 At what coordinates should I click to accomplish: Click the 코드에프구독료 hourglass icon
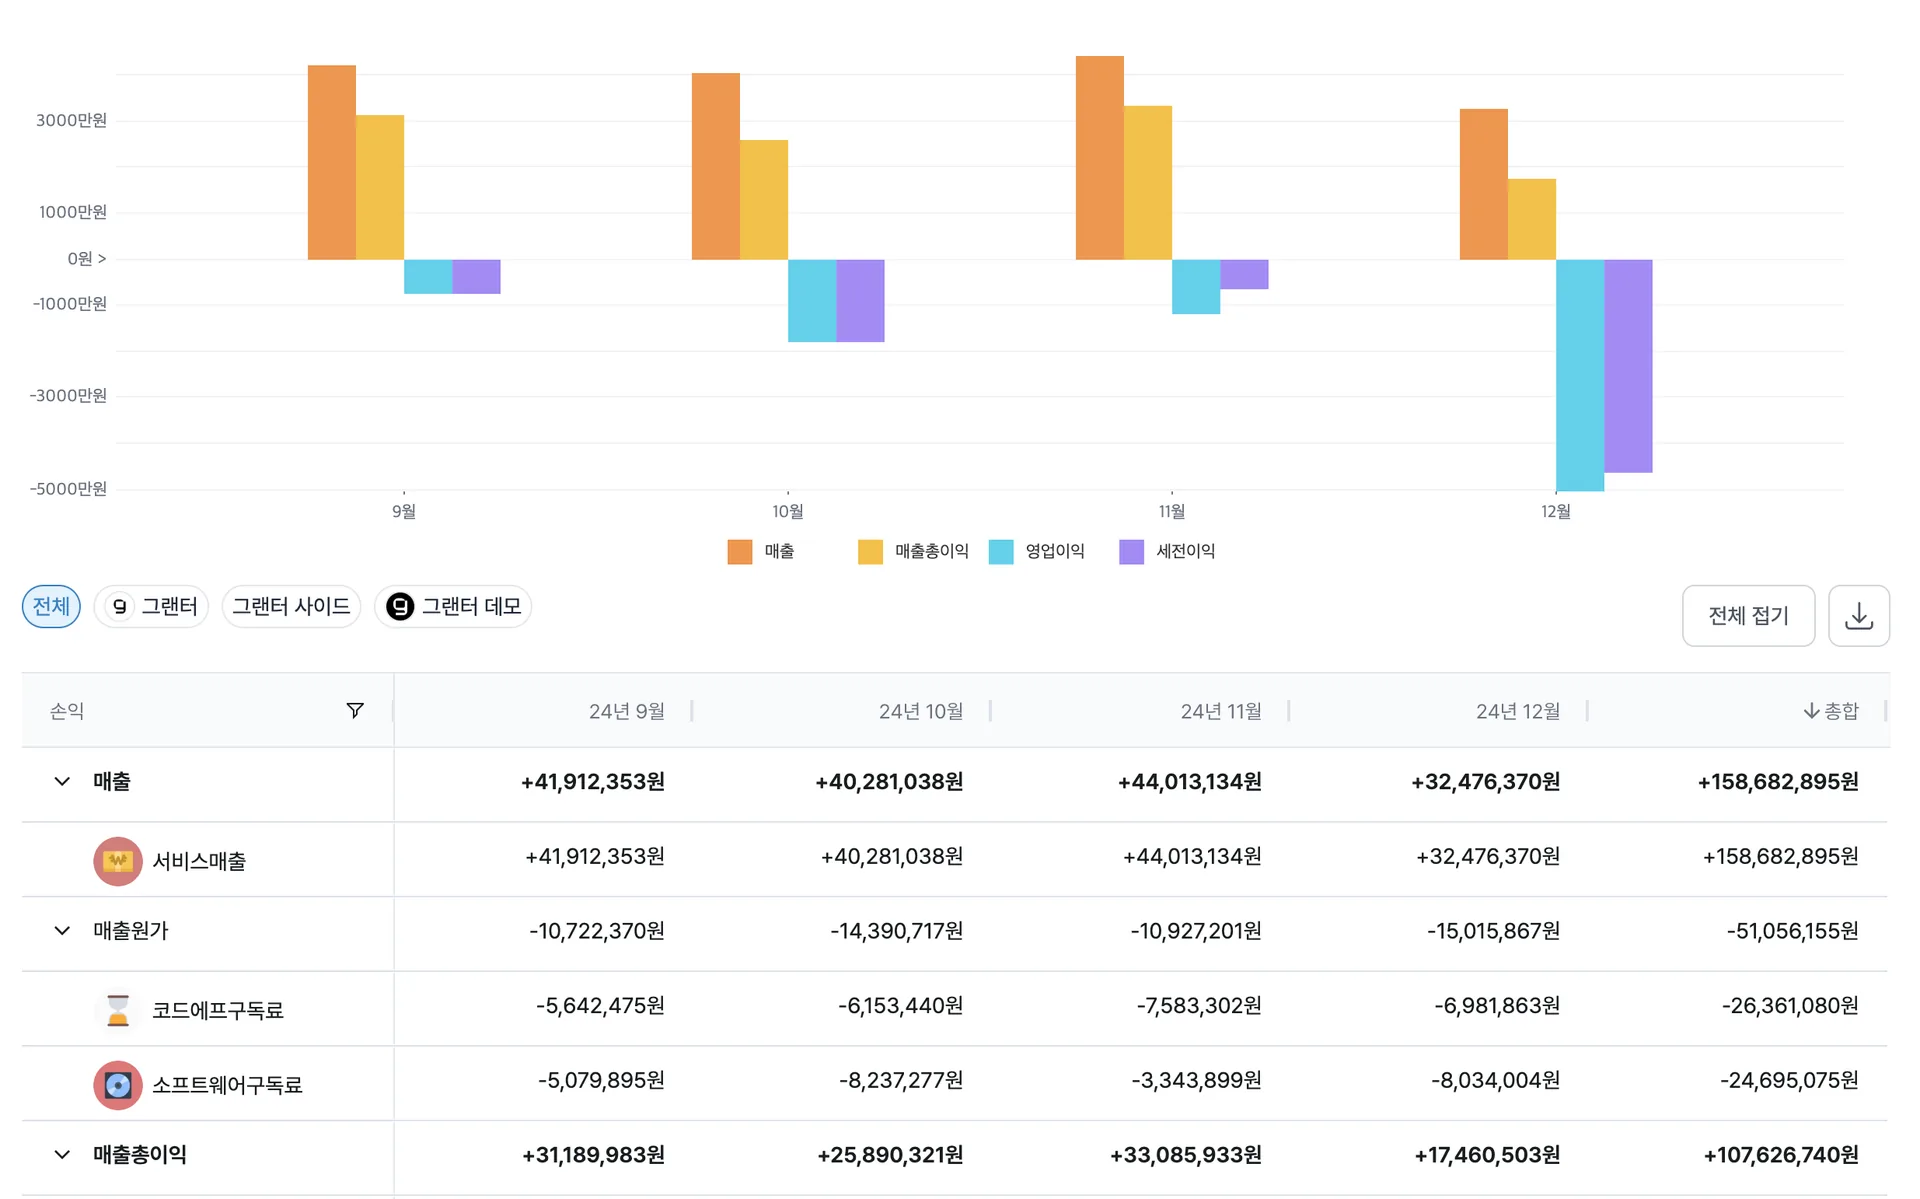pos(118,1009)
